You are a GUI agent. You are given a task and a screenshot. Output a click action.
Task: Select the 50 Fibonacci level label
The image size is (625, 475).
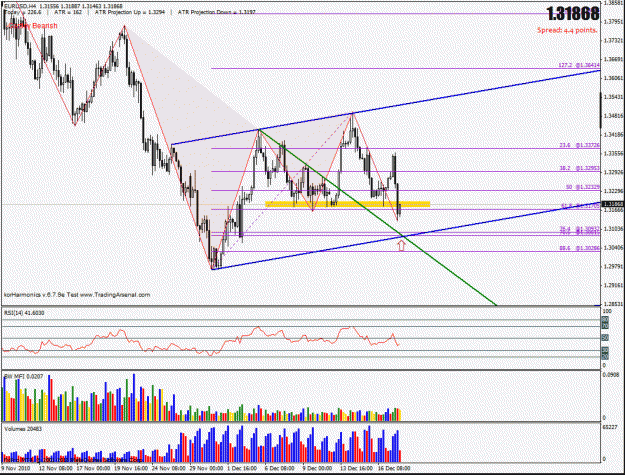[582, 187]
